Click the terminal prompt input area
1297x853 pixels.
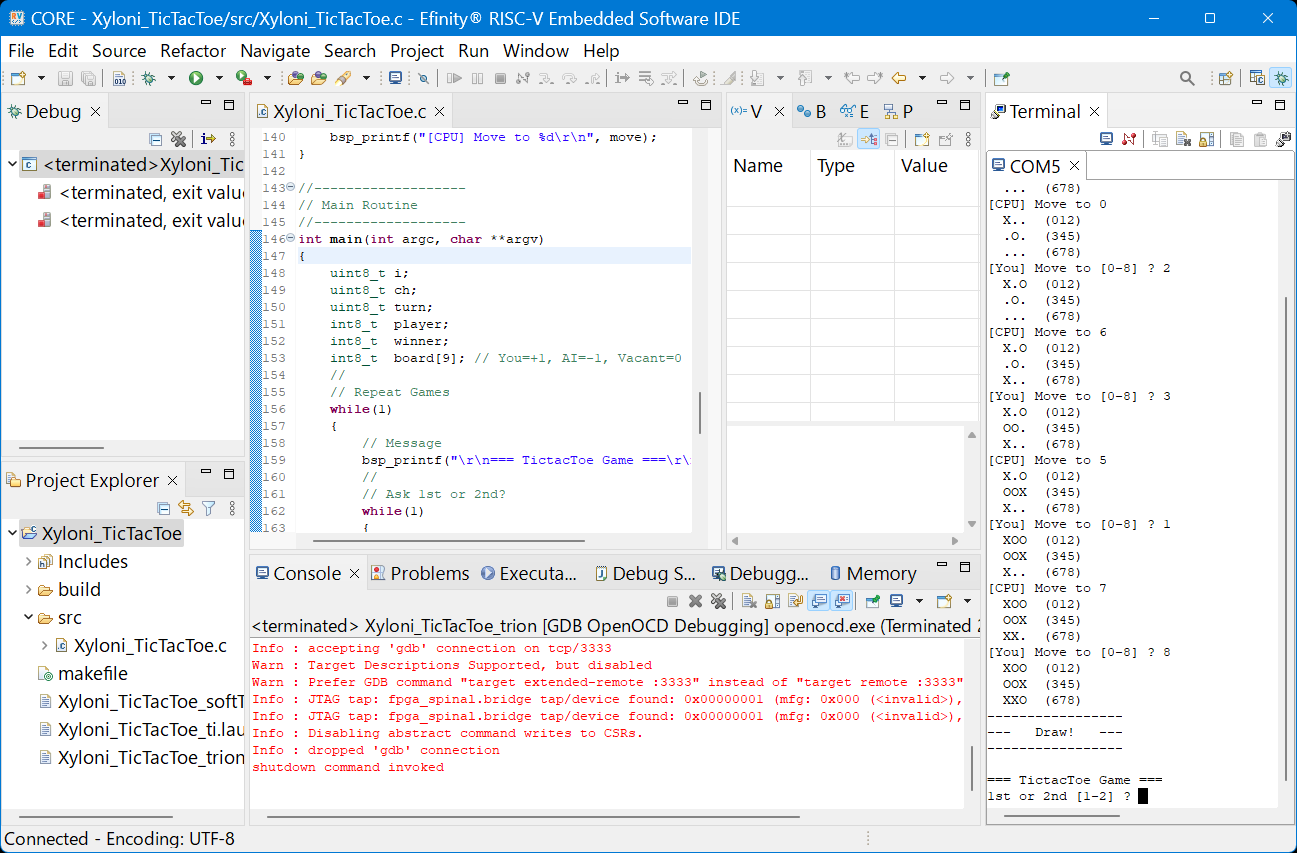coord(1143,796)
